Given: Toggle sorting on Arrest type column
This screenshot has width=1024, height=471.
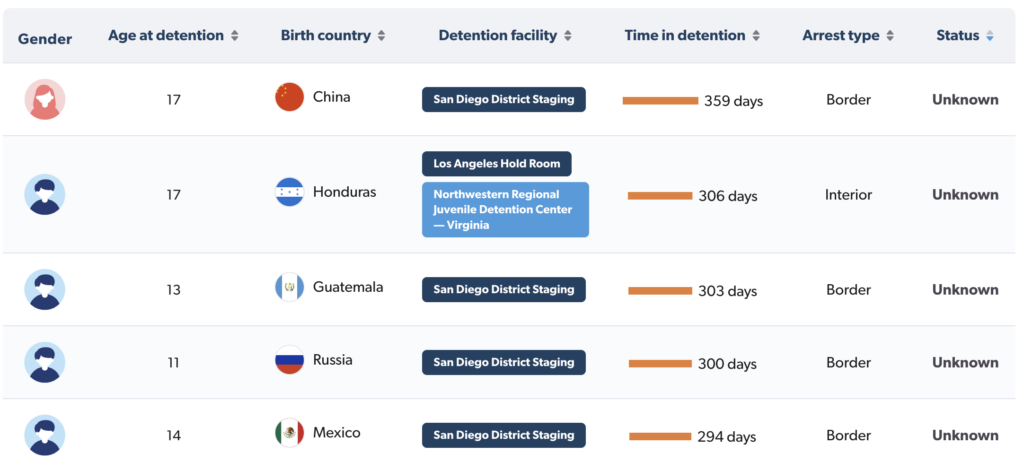Looking at the screenshot, I should [x=890, y=36].
